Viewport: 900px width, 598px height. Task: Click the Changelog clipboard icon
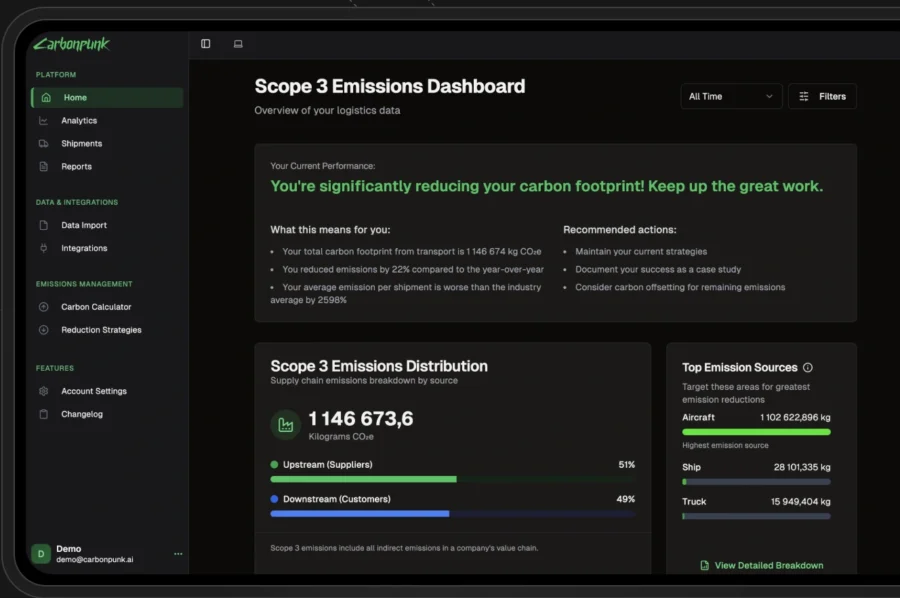(x=44, y=414)
